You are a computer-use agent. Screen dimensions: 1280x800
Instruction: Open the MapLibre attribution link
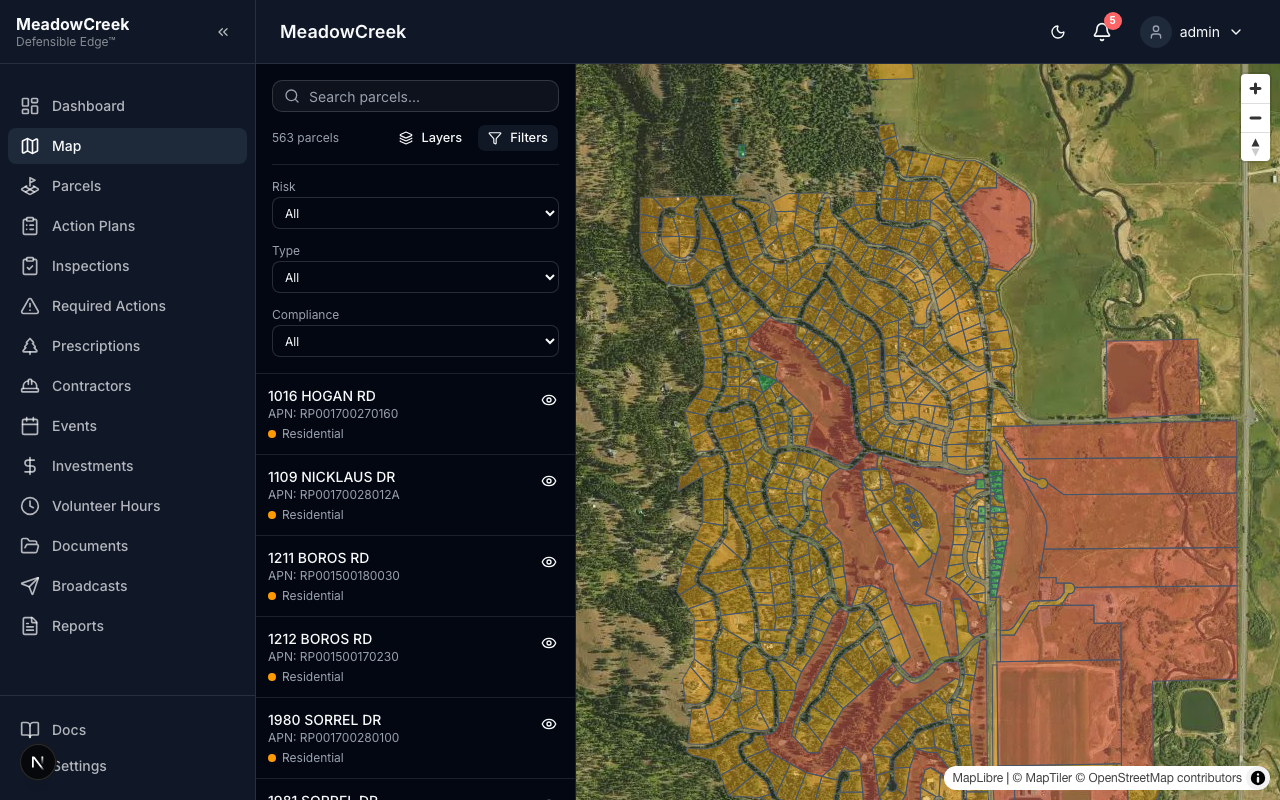978,778
